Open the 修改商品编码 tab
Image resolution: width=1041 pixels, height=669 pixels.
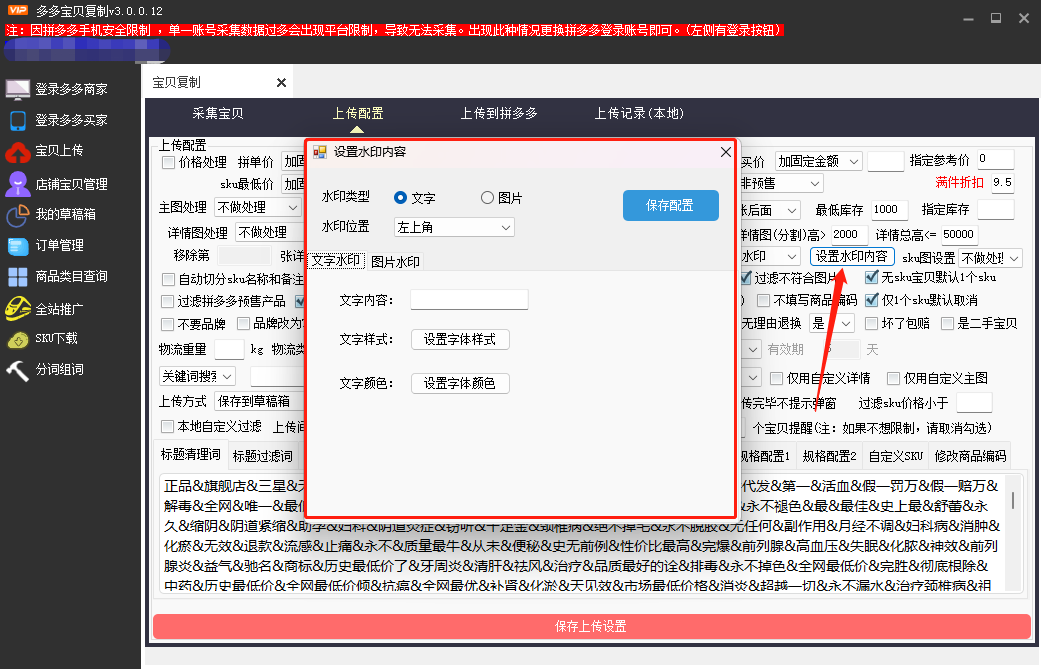970,456
